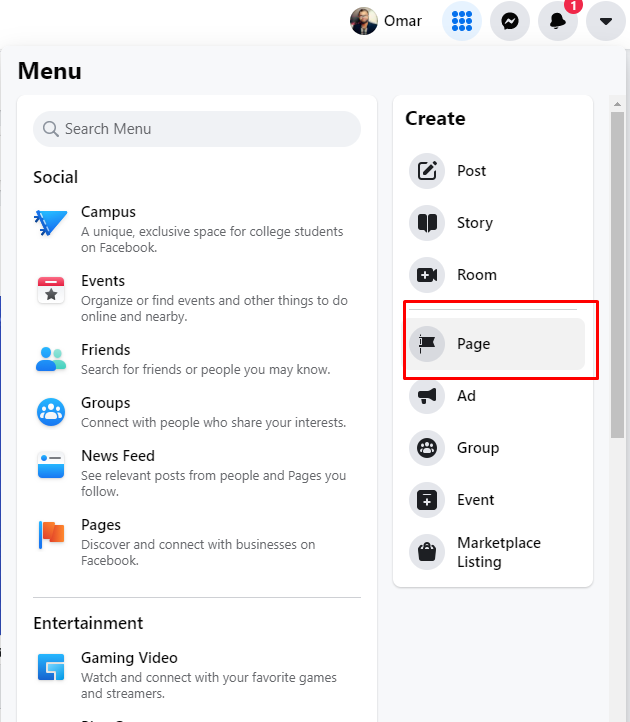The width and height of the screenshot is (630, 722).
Task: Open the Campus icon
Action: point(51,222)
